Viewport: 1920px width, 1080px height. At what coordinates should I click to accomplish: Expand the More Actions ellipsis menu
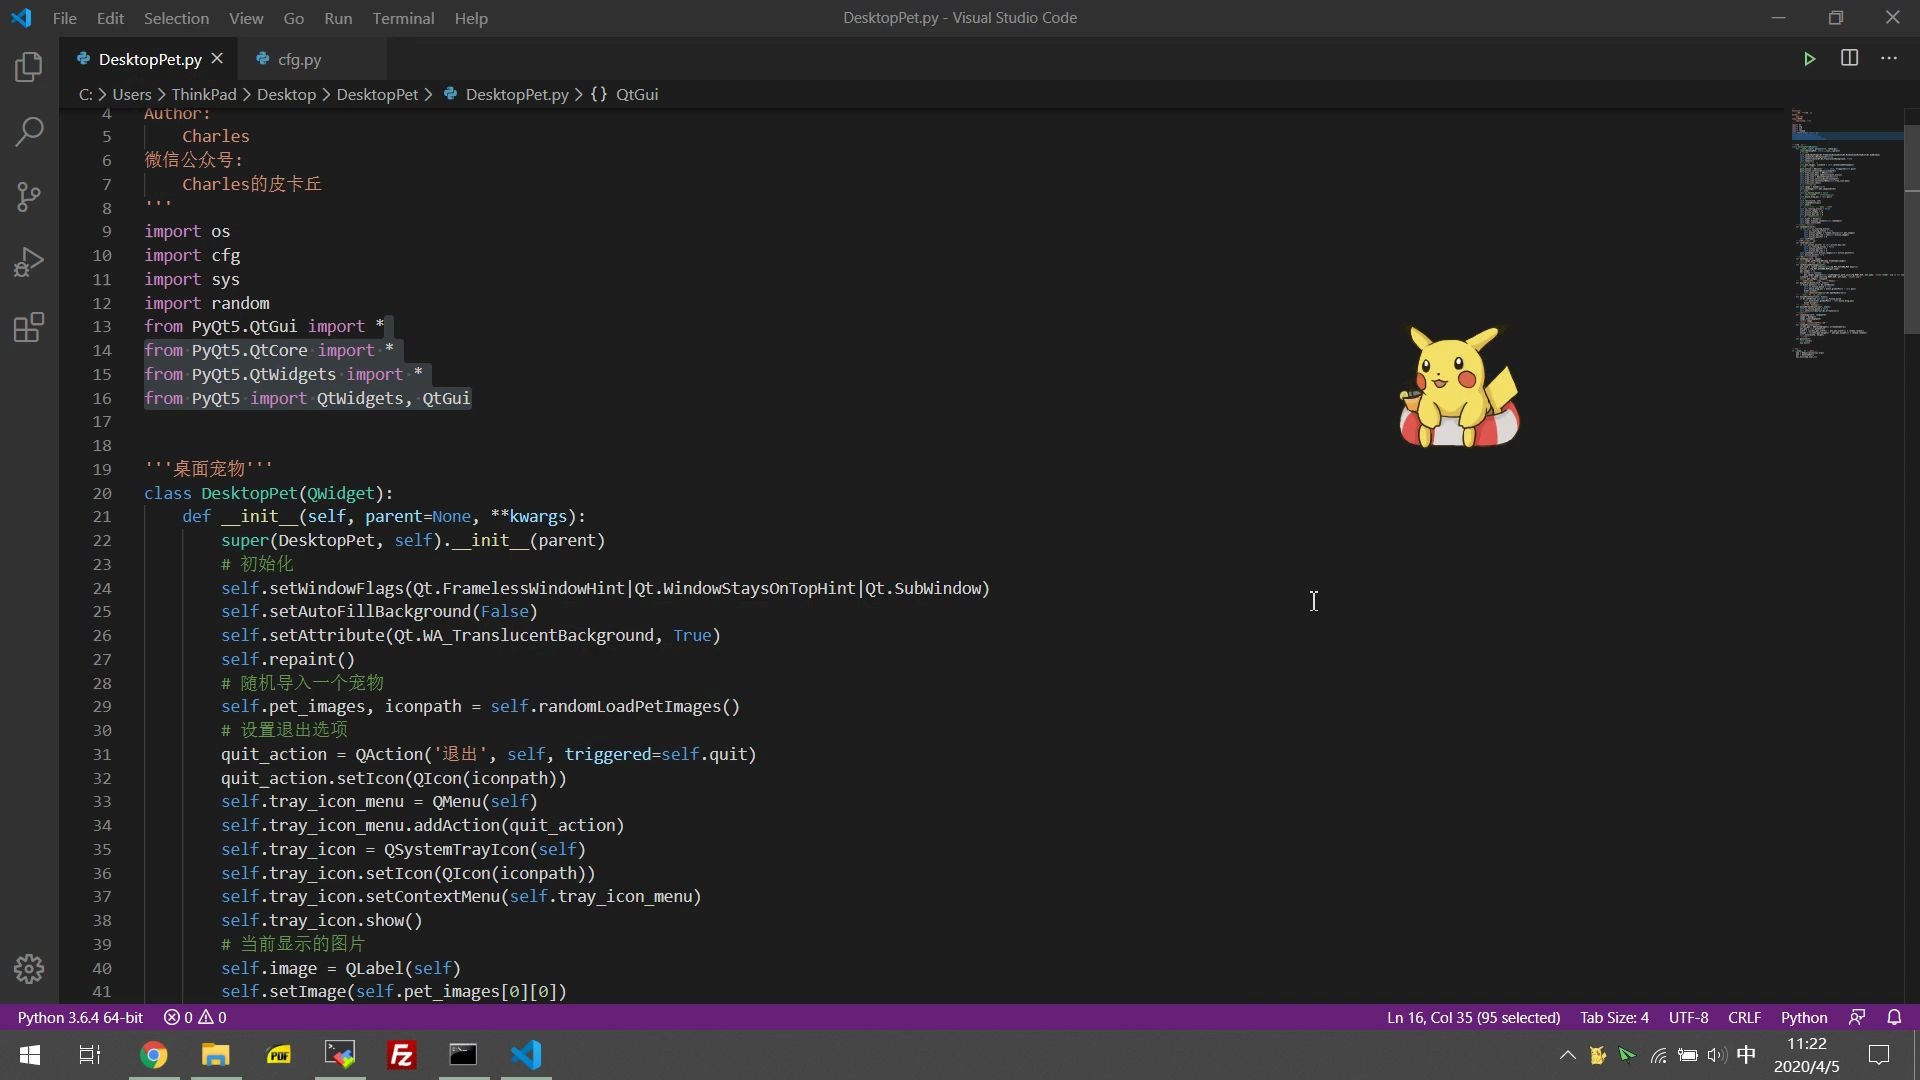coord(1888,59)
